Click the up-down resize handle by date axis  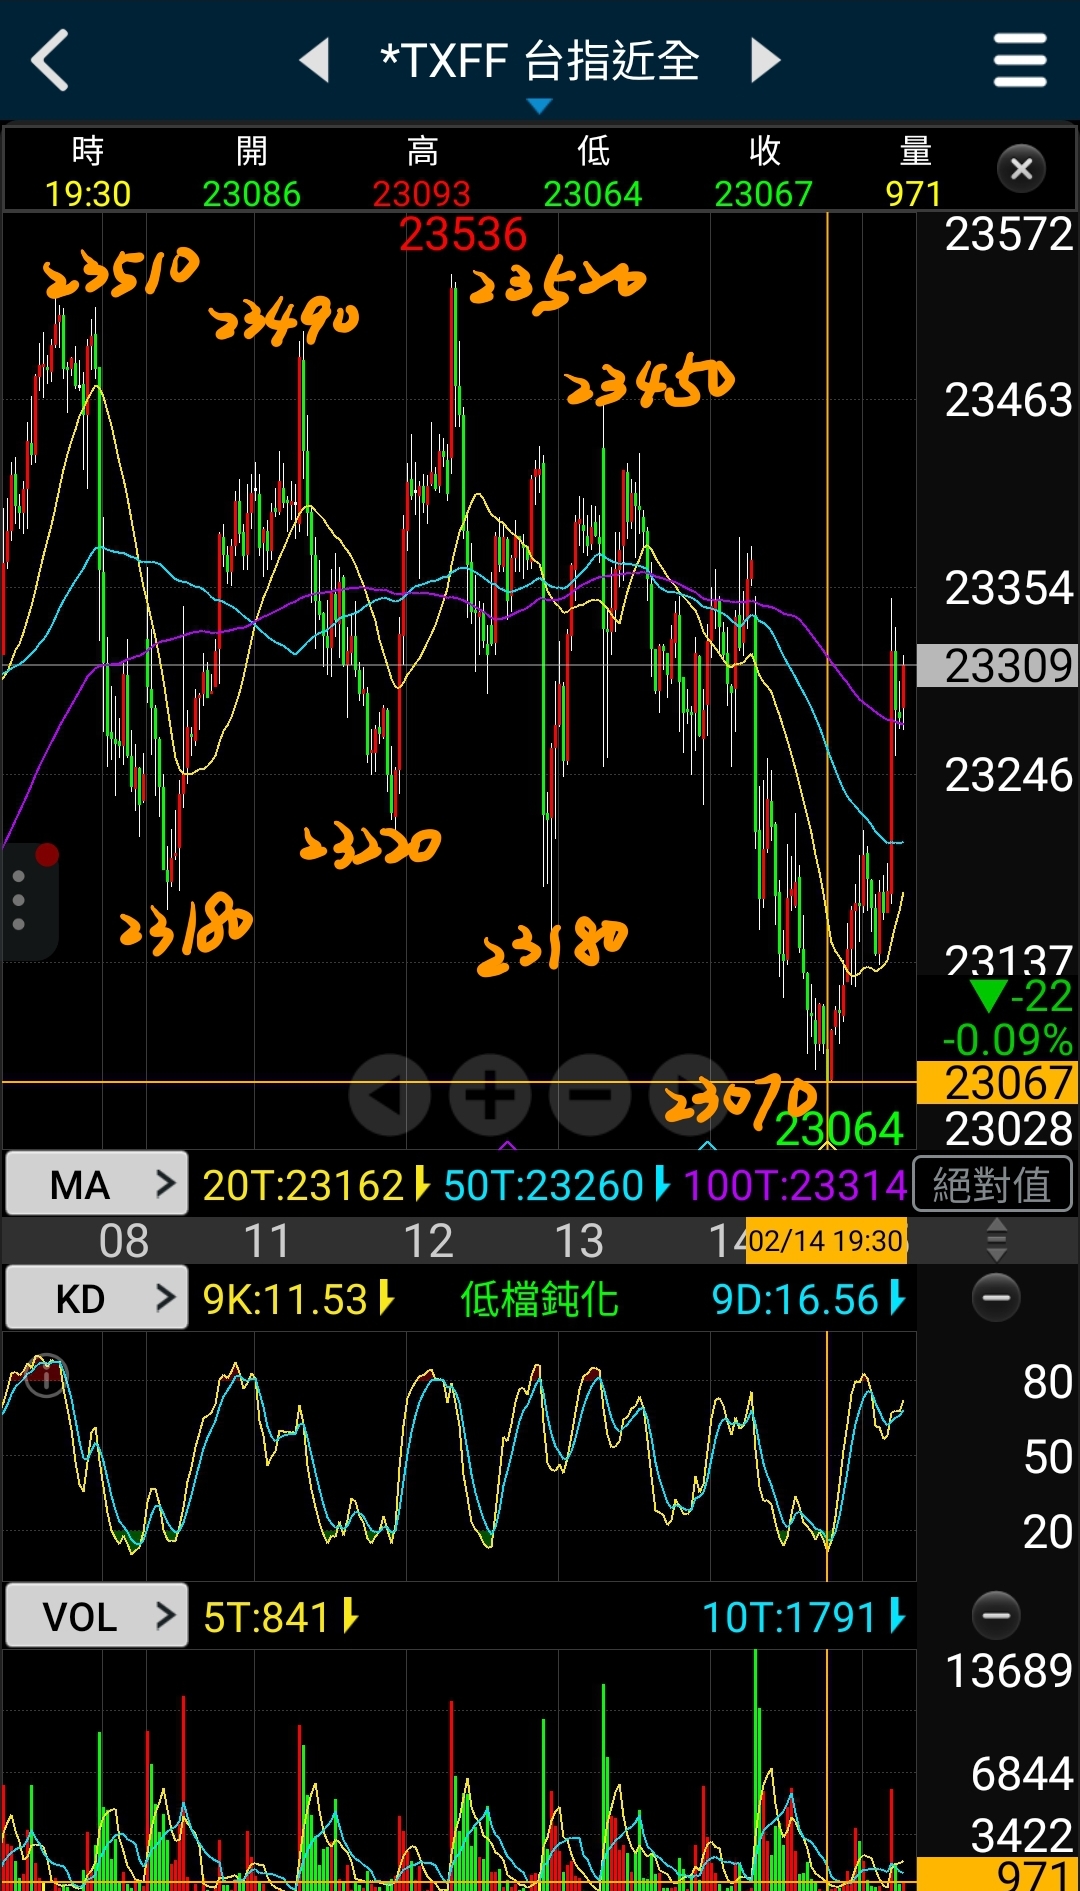coord(996,1240)
